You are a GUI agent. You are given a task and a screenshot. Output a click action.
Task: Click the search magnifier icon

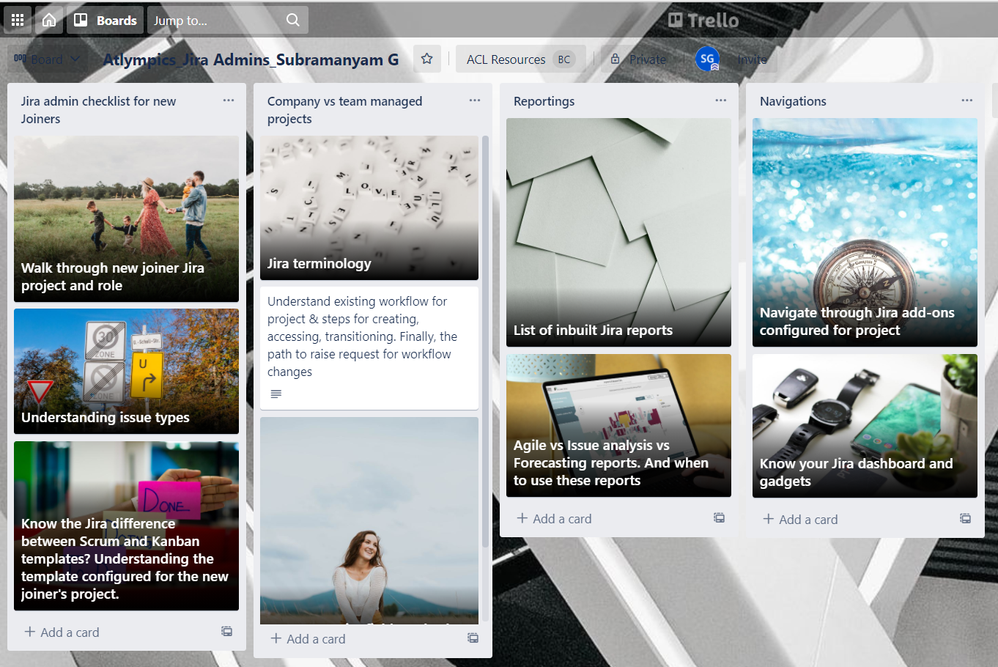[x=293, y=20]
